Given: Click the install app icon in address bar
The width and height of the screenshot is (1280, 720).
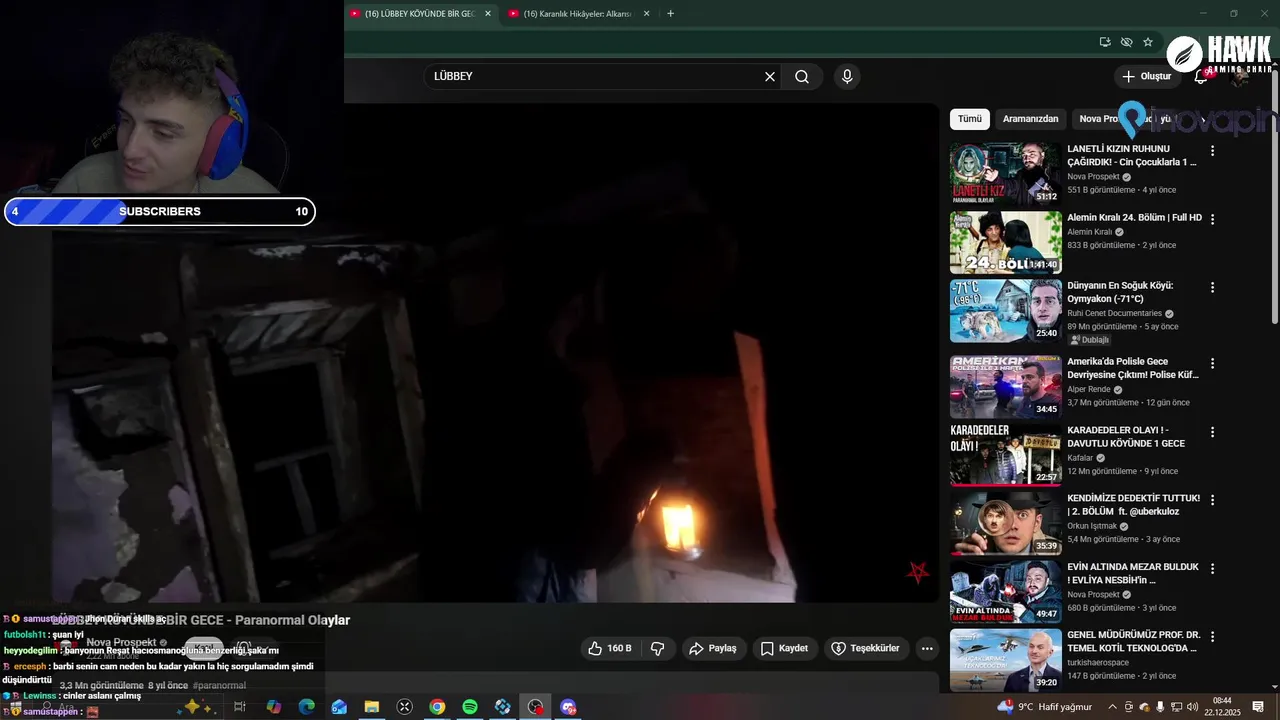Looking at the screenshot, I should point(1105,42).
